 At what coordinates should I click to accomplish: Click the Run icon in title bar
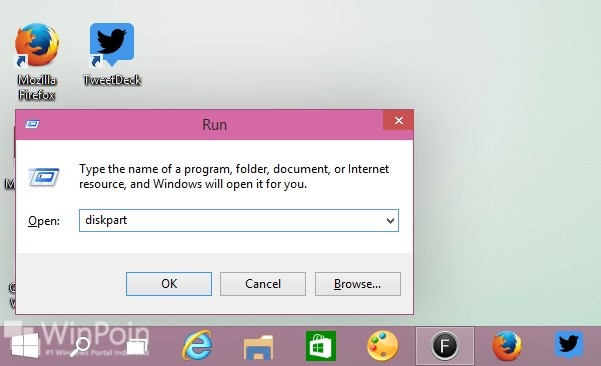point(32,124)
